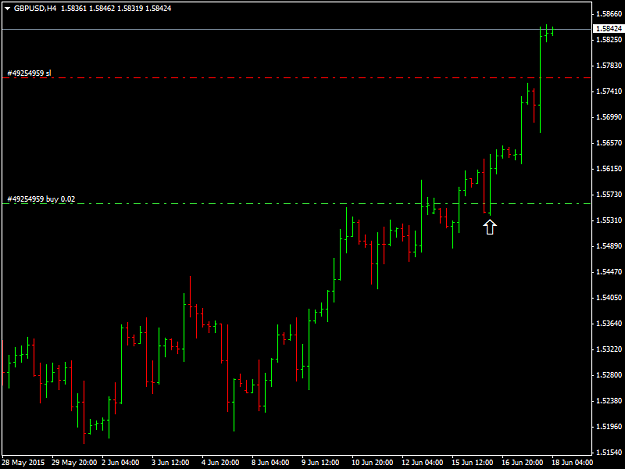Click the 1.57410 price scale value
This screenshot has height=469, width=625.
pos(609,91)
